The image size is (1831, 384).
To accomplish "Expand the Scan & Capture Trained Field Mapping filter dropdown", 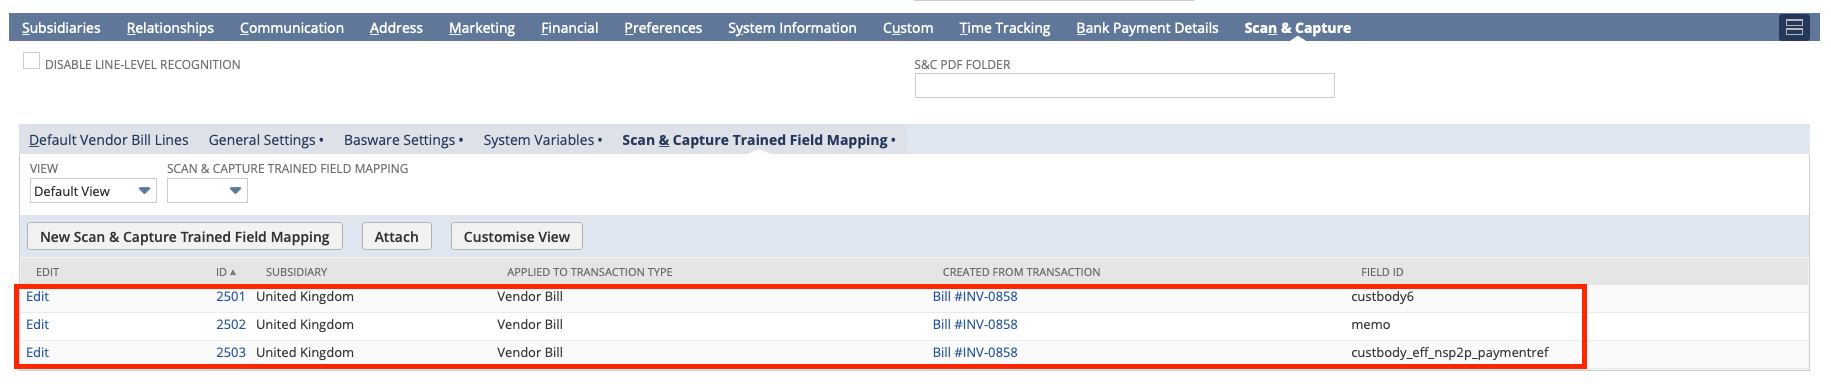I will (207, 191).
